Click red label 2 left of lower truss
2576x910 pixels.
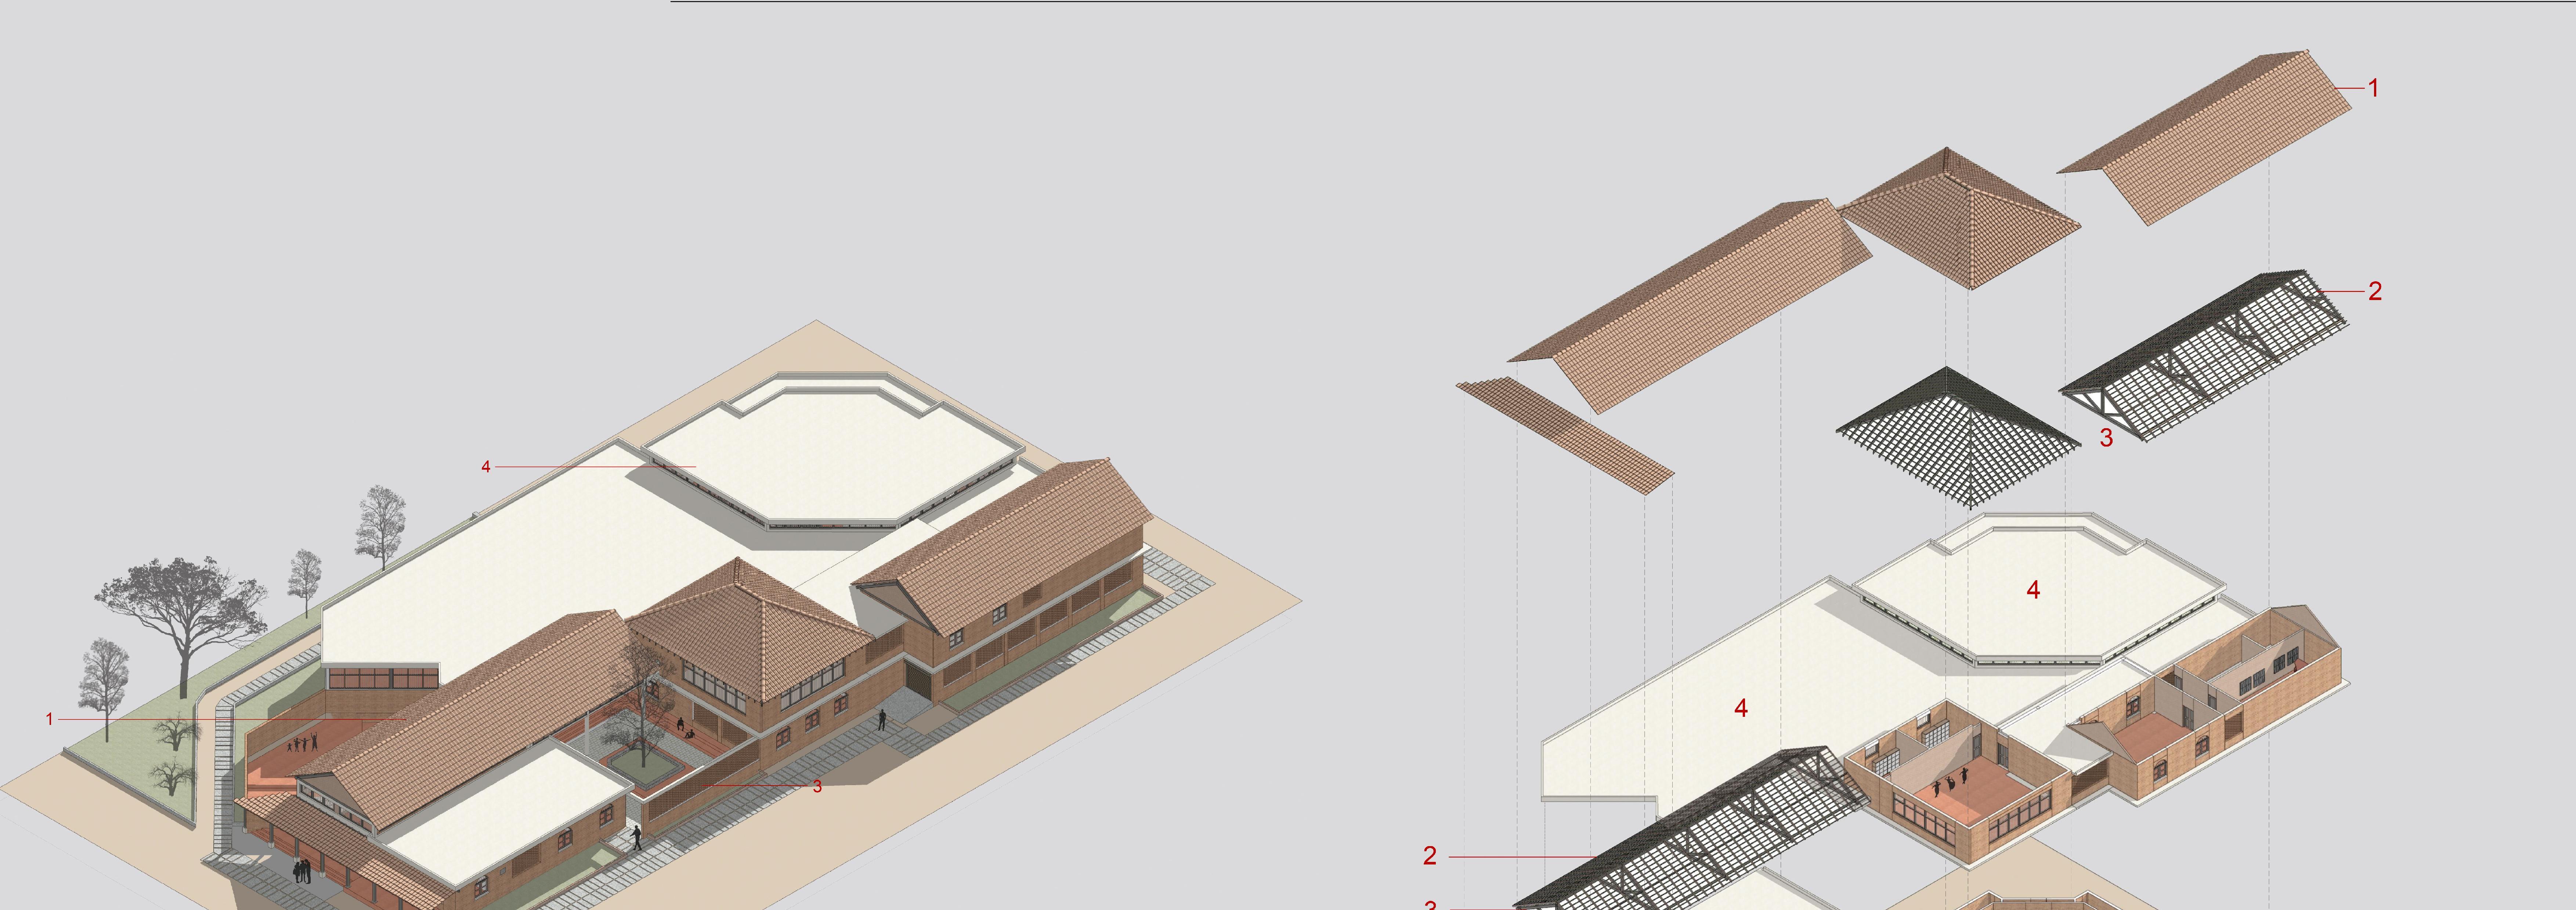1430,856
